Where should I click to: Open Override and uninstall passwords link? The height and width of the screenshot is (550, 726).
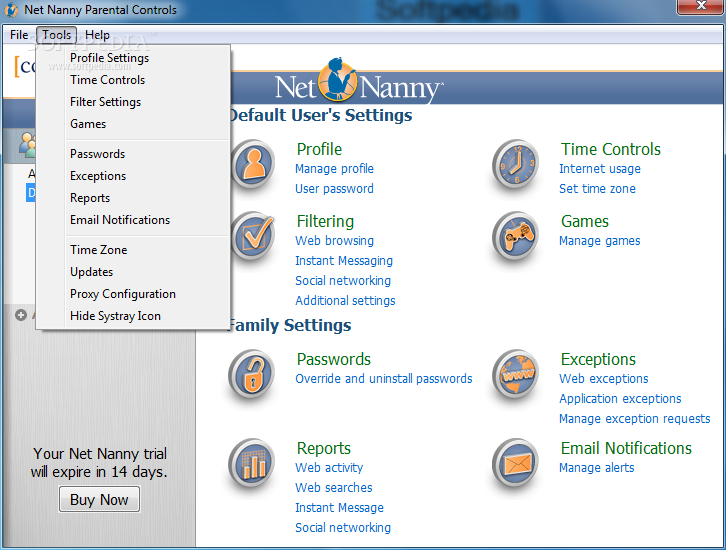(x=384, y=379)
